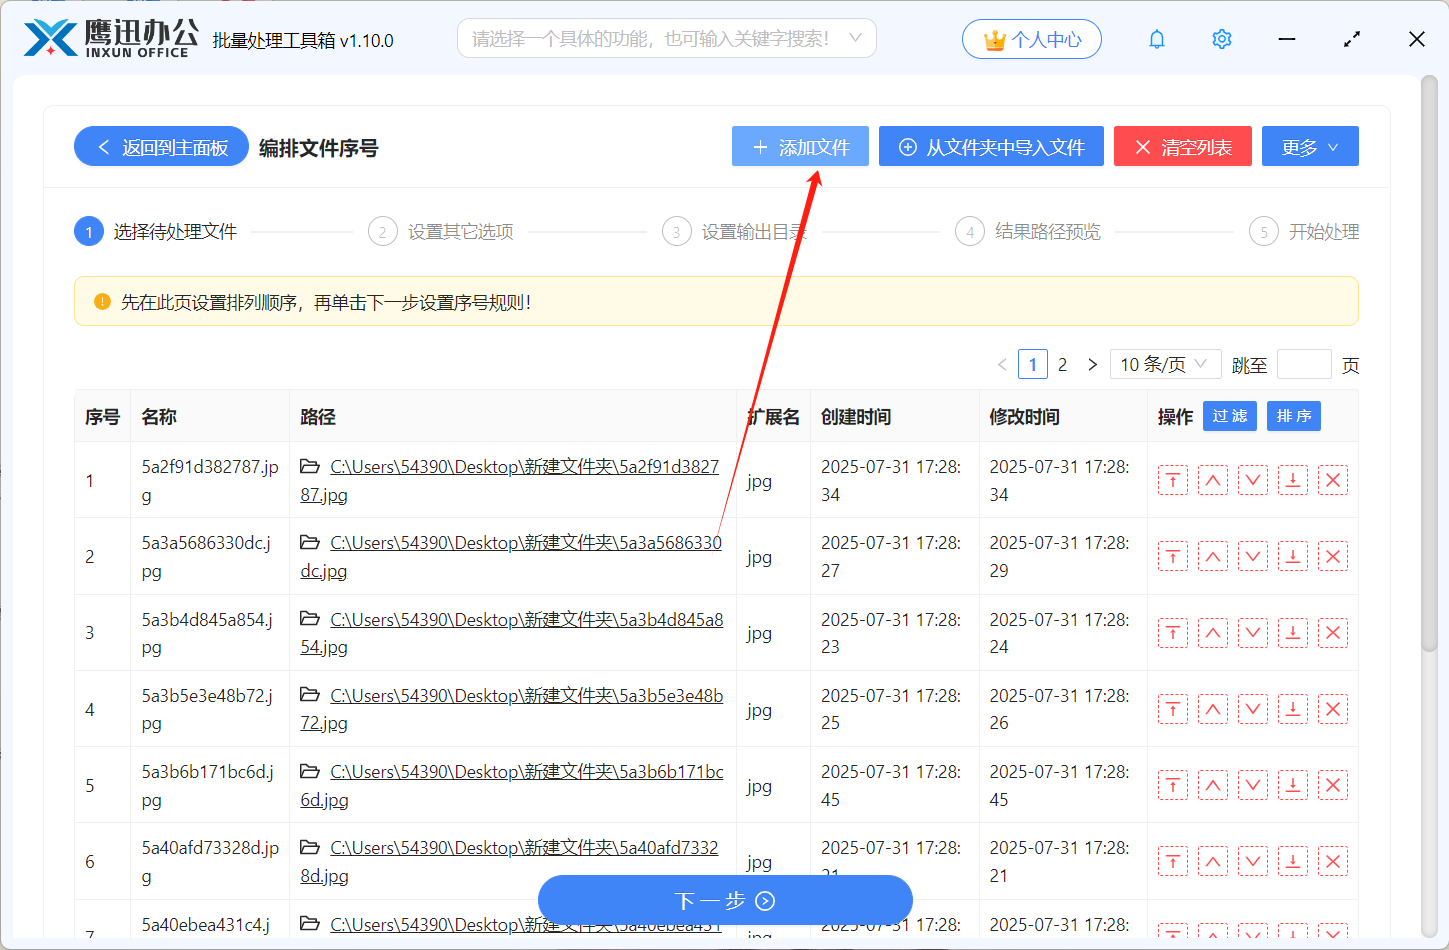The image size is (1449, 950).
Task: Select page 1 in pagination
Action: [1033, 365]
